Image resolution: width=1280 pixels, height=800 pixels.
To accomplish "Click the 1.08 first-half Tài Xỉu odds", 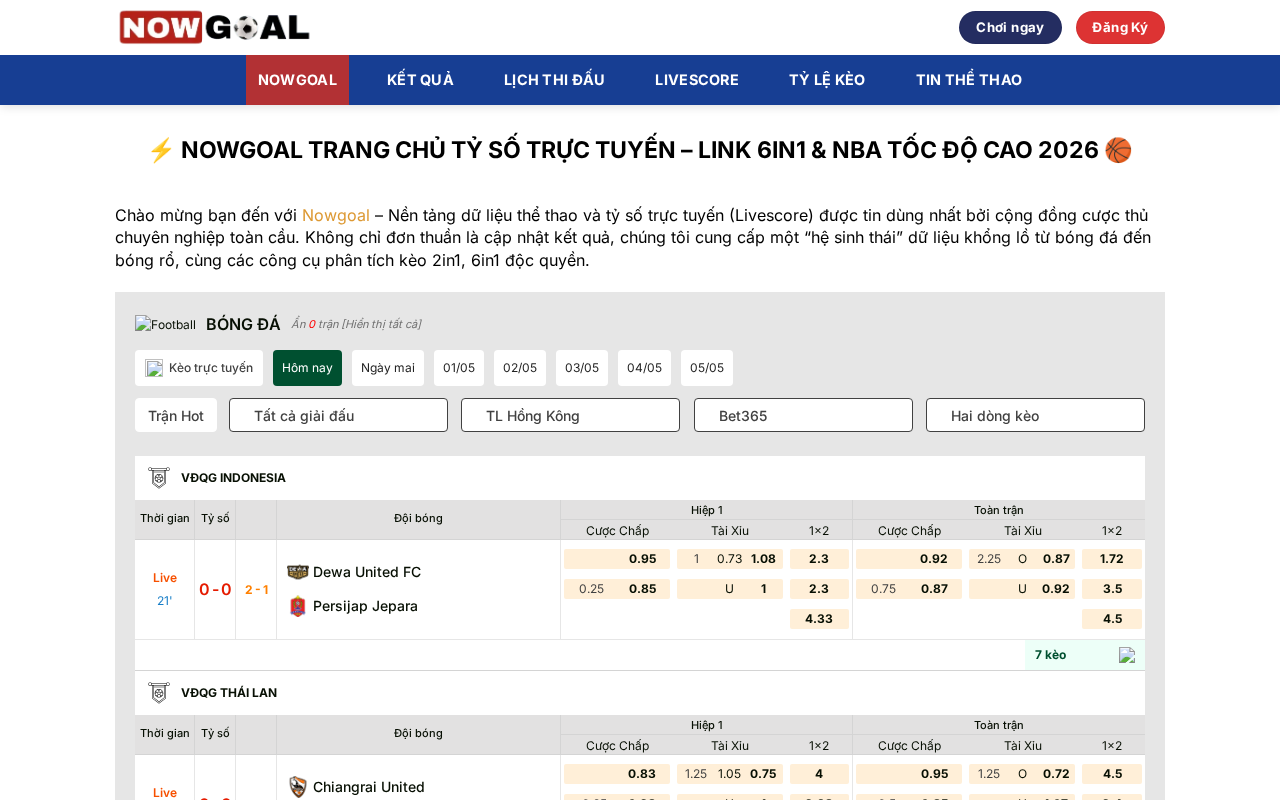I will [x=763, y=559].
